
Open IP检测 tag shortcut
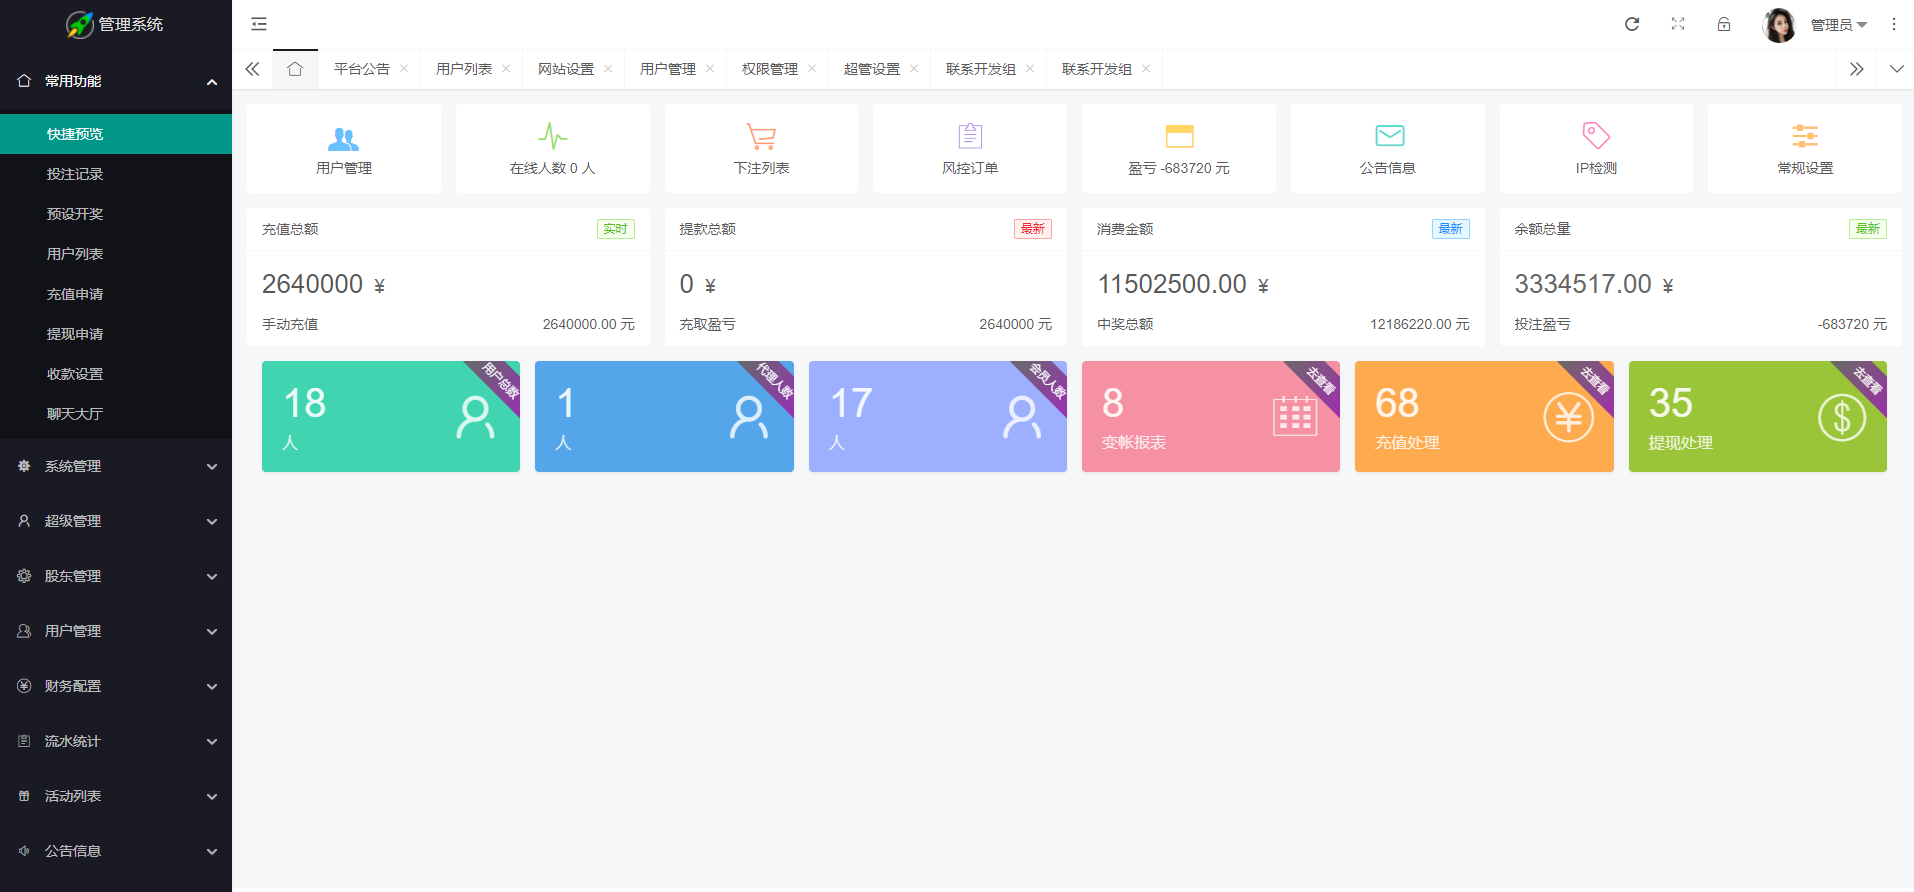pos(1596,149)
